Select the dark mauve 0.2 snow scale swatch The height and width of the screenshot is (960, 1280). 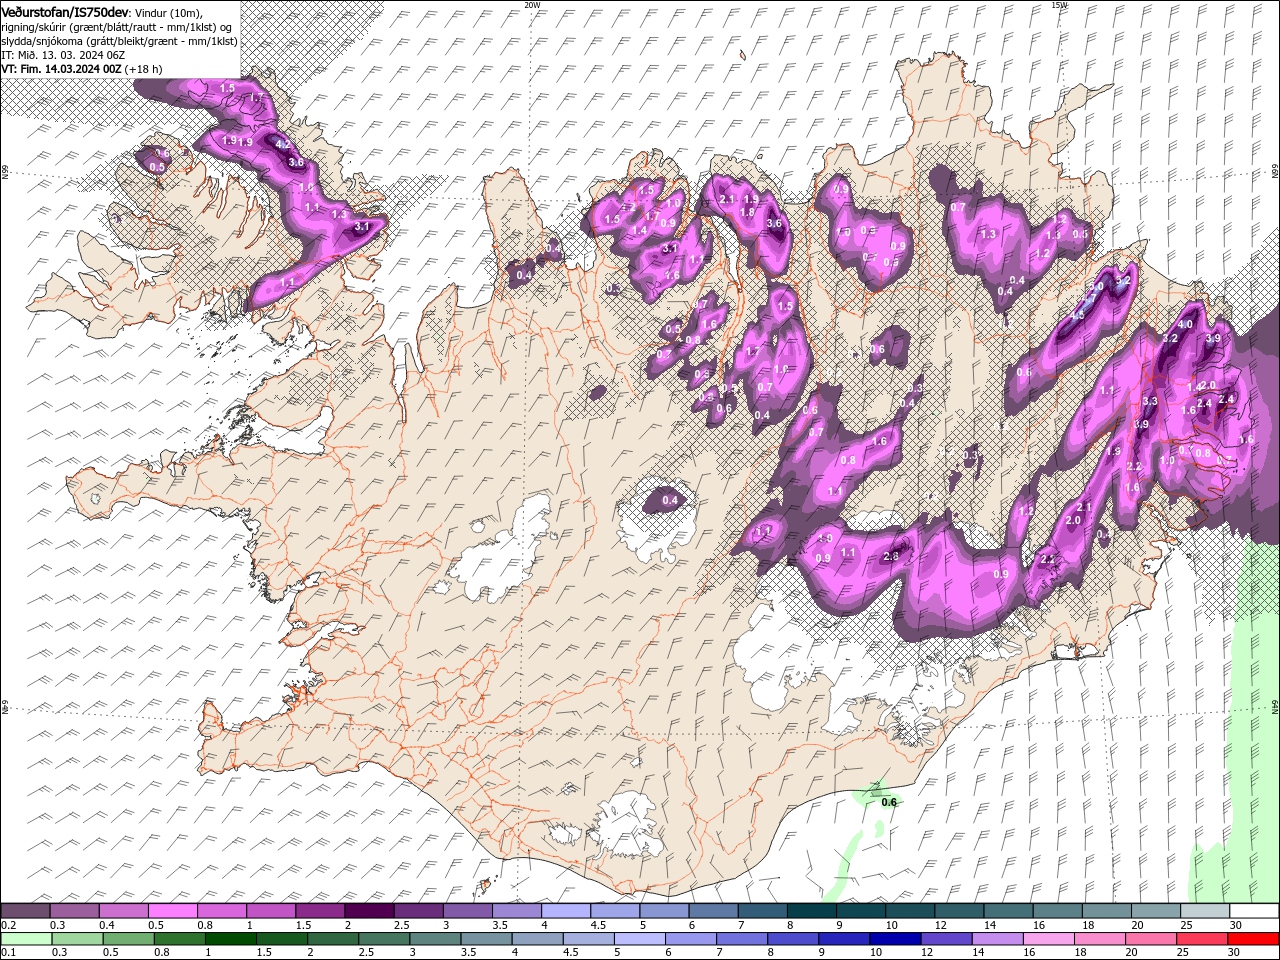(26, 911)
